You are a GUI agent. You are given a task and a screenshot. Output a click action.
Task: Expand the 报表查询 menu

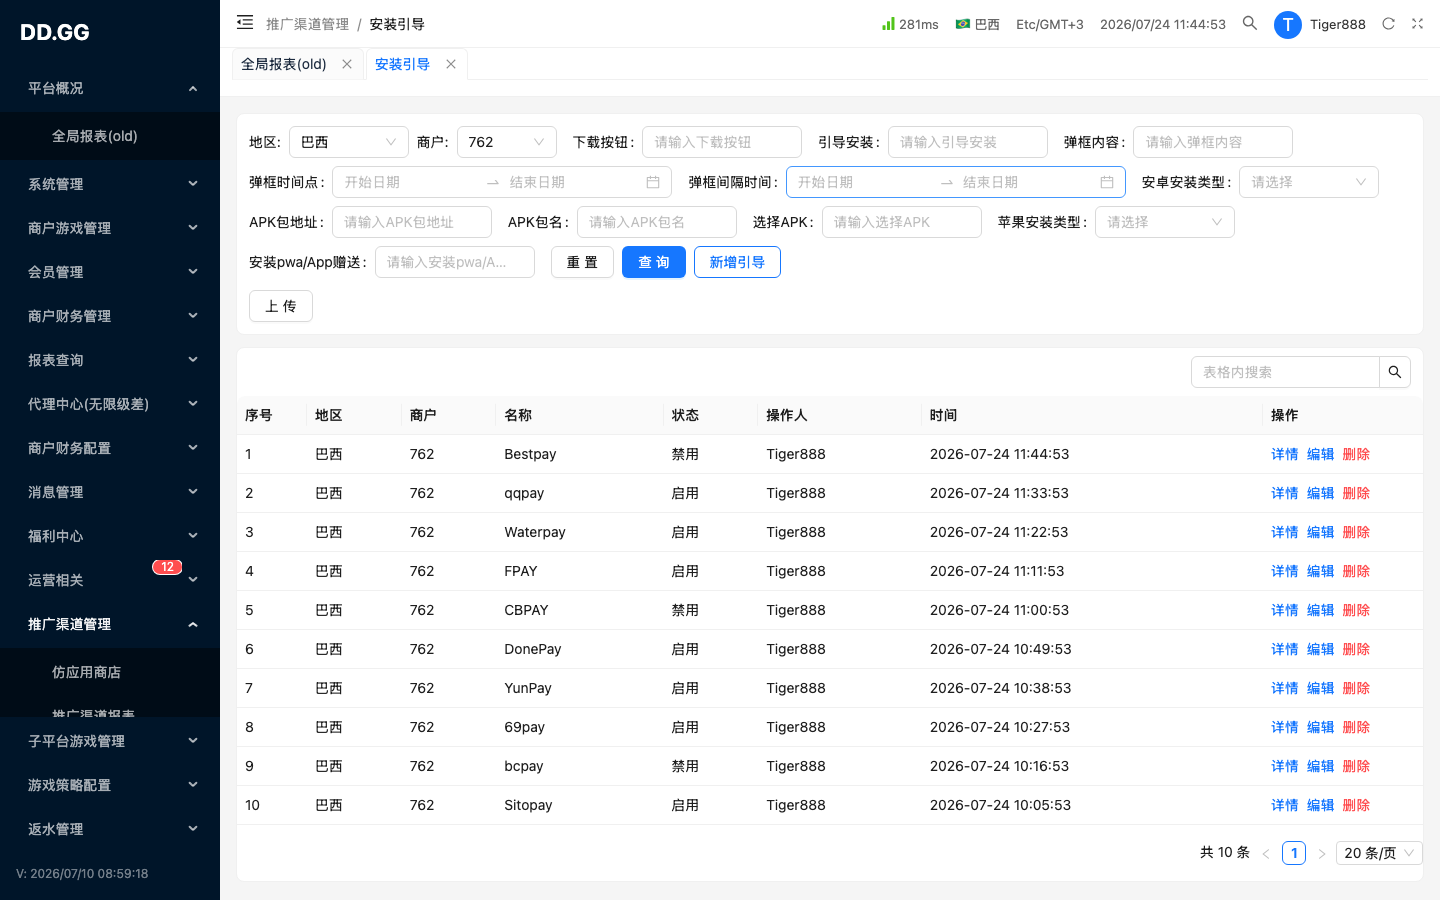[110, 360]
